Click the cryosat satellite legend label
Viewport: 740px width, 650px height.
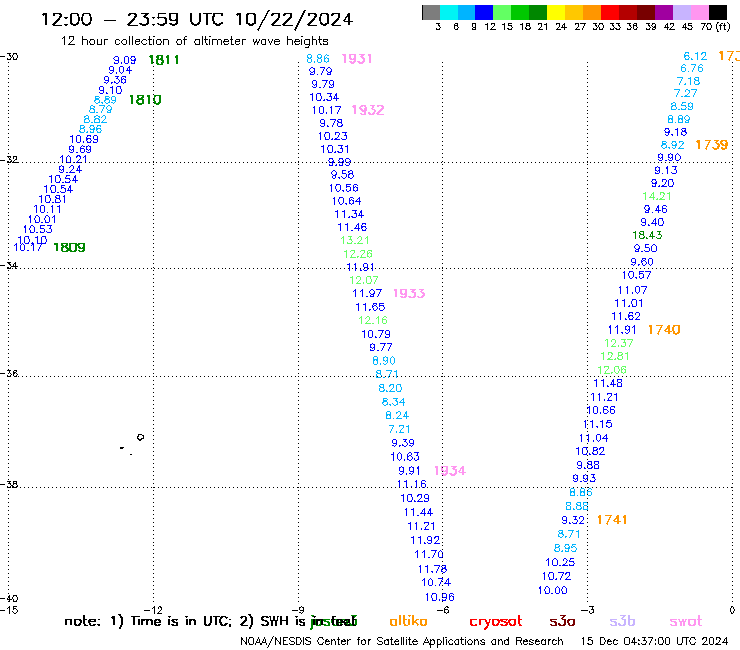(496, 622)
